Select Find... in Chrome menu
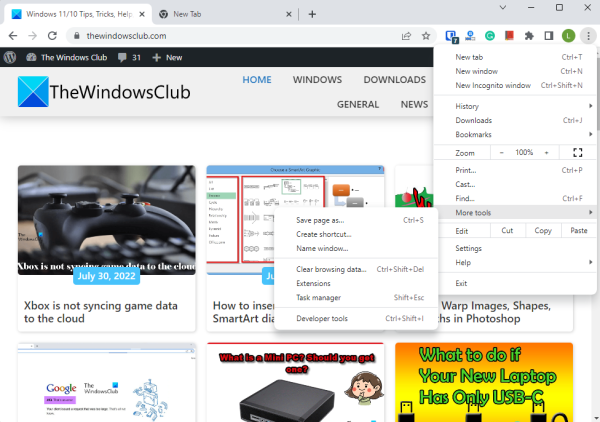This screenshot has height=422, width=600. [515, 198]
